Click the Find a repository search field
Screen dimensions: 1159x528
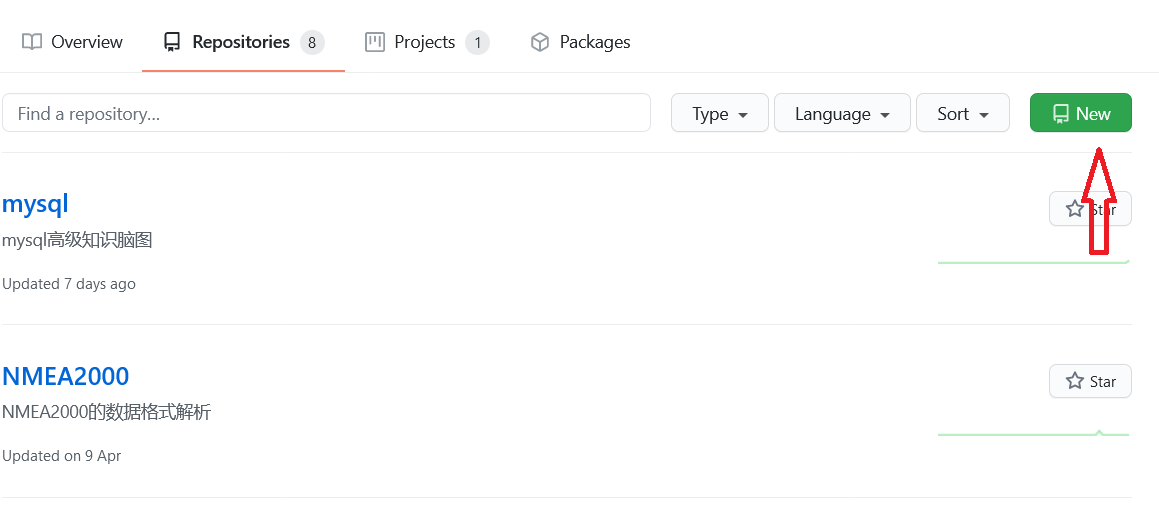326,113
